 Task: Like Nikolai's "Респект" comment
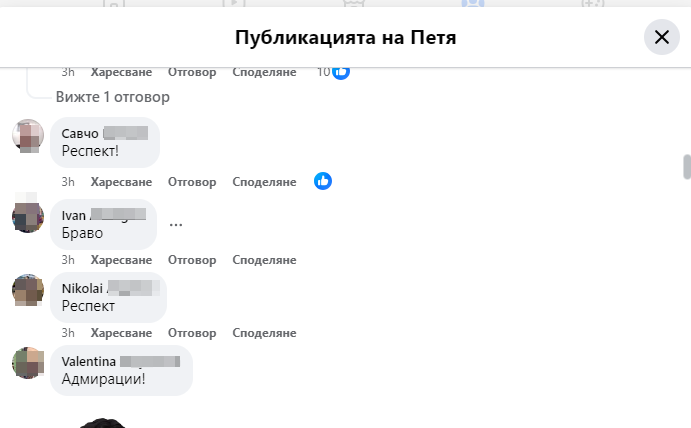tap(121, 332)
